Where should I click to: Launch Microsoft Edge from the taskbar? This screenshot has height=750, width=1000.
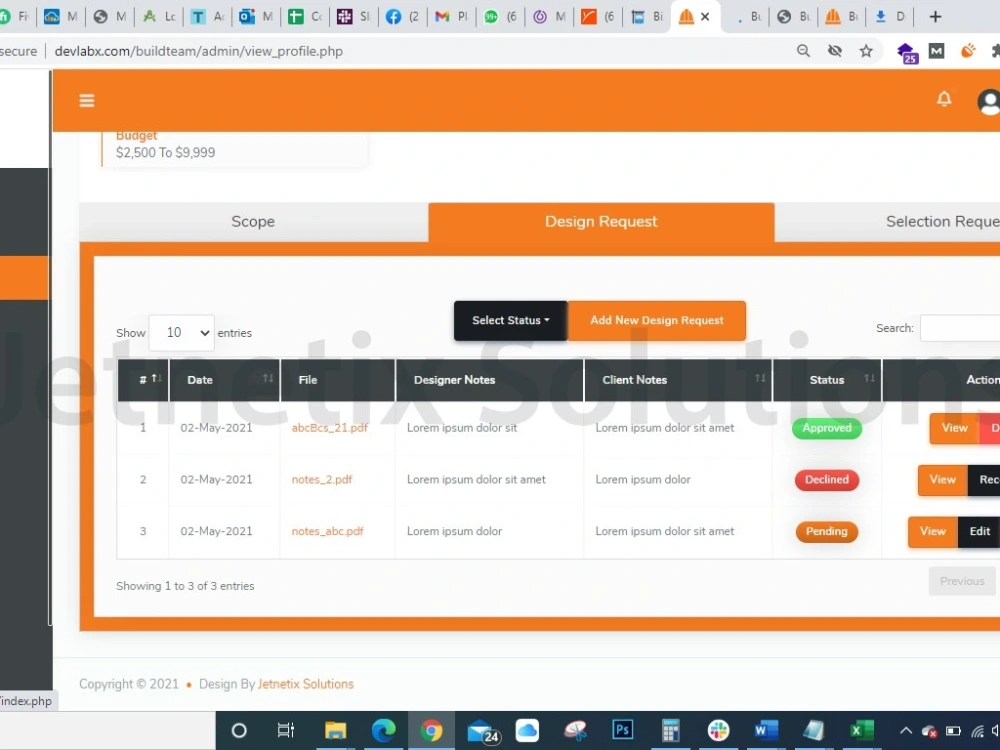(x=383, y=731)
